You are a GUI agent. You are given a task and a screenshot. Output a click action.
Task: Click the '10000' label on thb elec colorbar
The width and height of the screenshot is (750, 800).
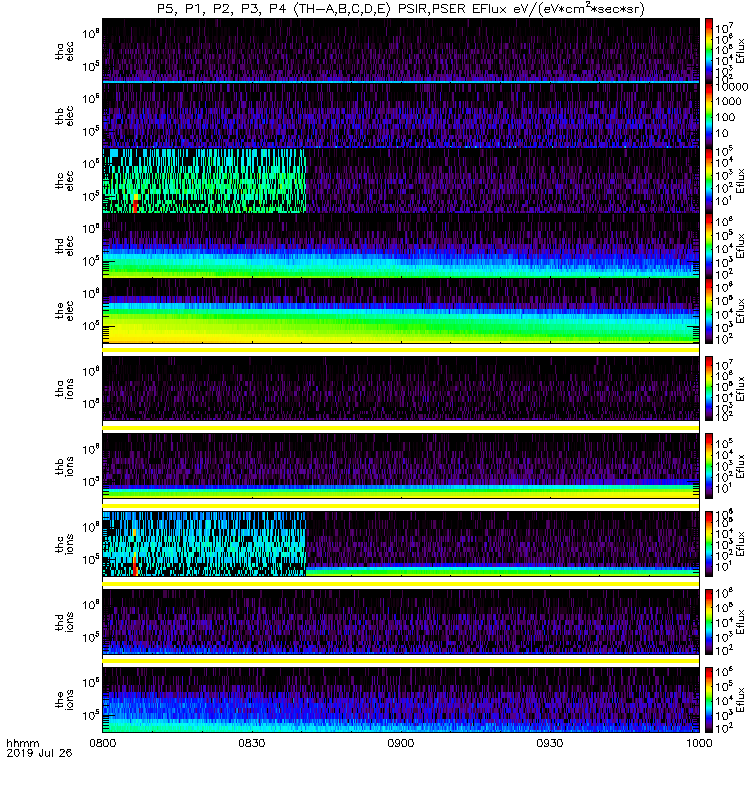click(731, 87)
